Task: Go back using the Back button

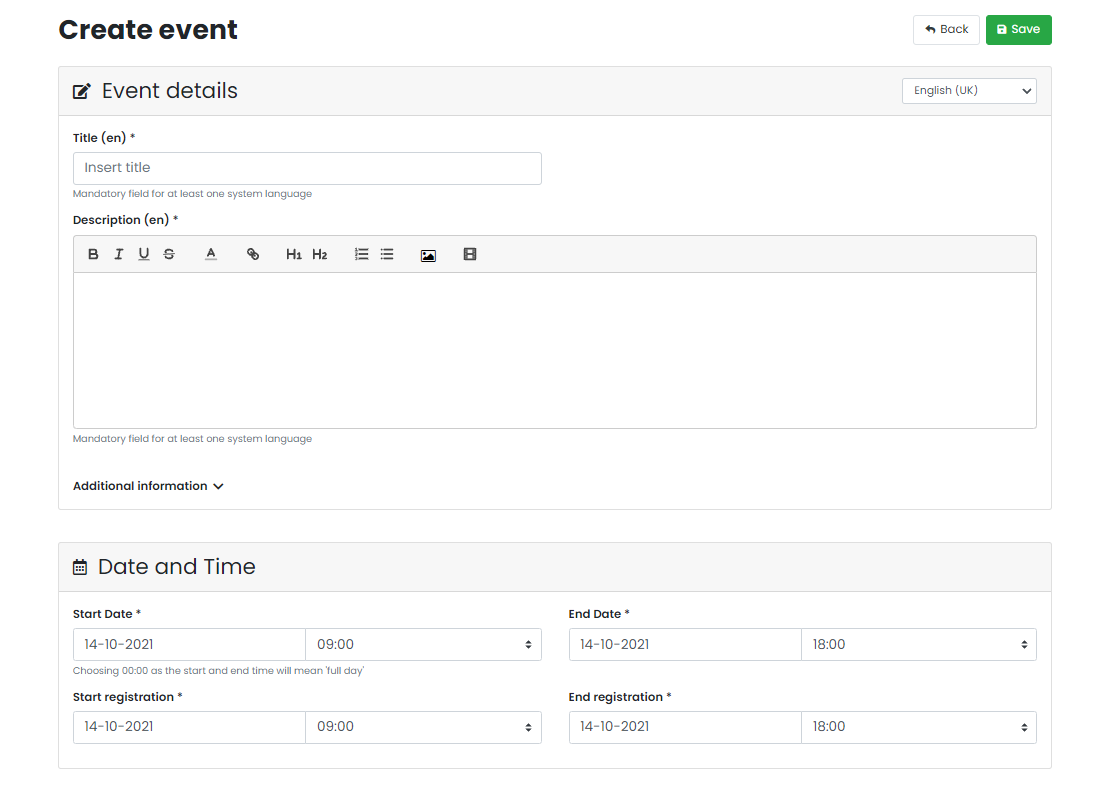Action: pyautogui.click(x=946, y=30)
